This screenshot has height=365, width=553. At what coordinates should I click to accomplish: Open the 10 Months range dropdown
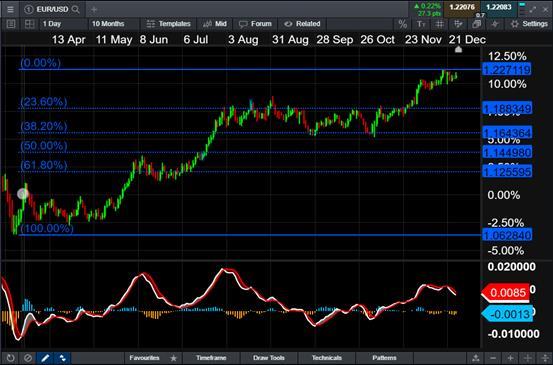(114, 24)
